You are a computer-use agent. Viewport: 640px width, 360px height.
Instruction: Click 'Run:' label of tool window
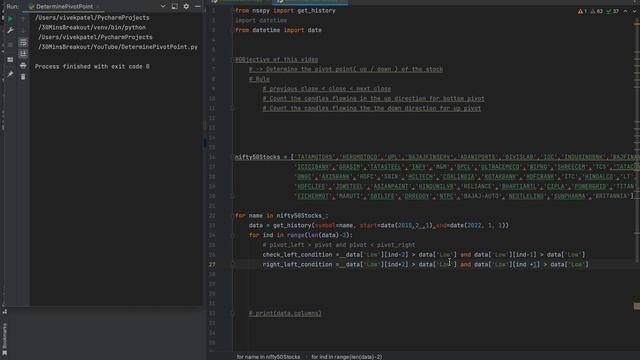coord(13,7)
